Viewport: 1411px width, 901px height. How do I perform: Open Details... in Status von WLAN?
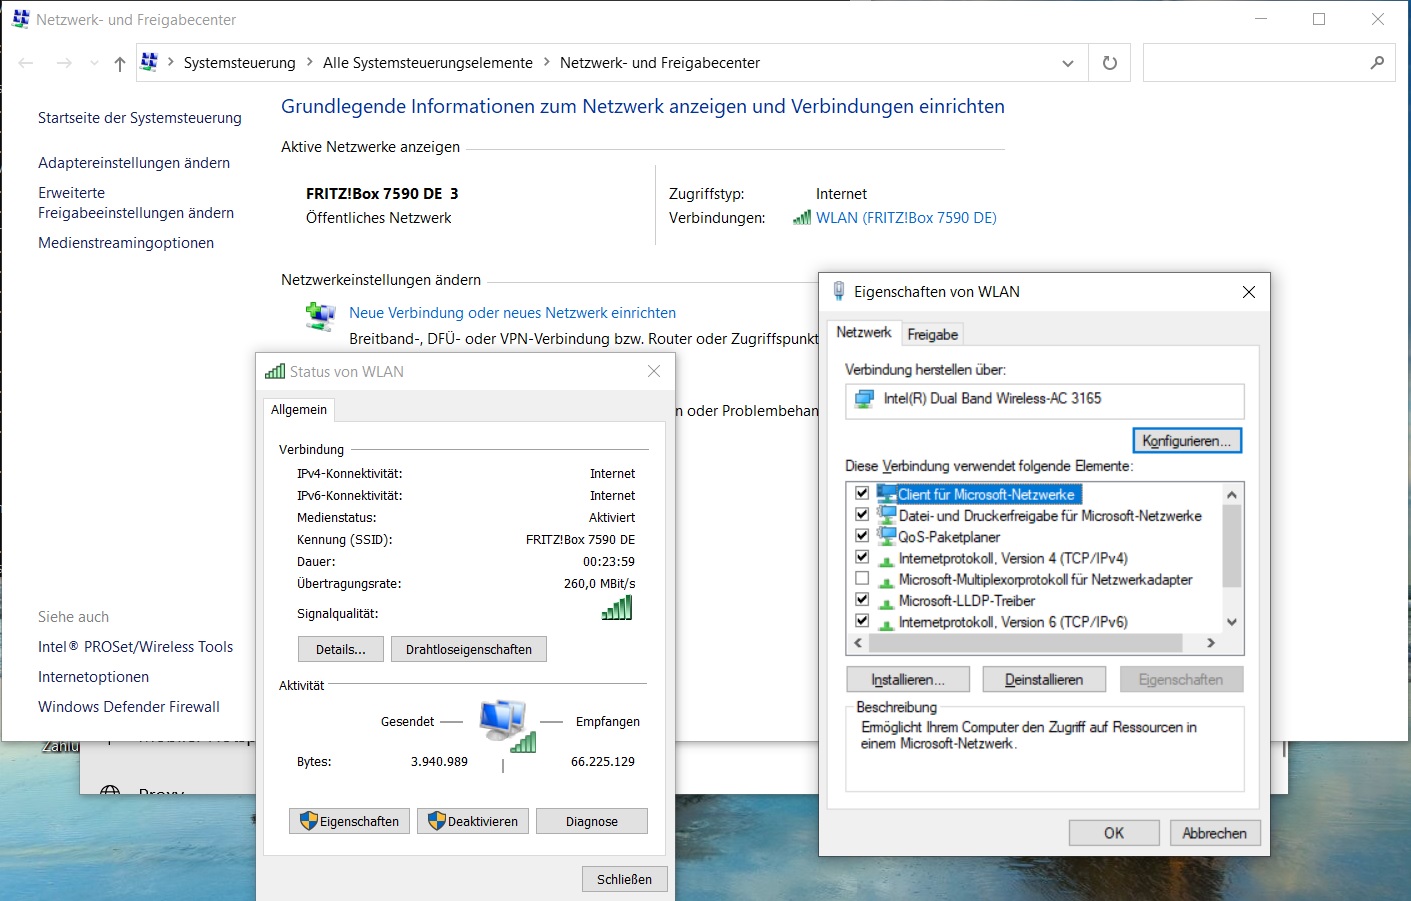(341, 649)
